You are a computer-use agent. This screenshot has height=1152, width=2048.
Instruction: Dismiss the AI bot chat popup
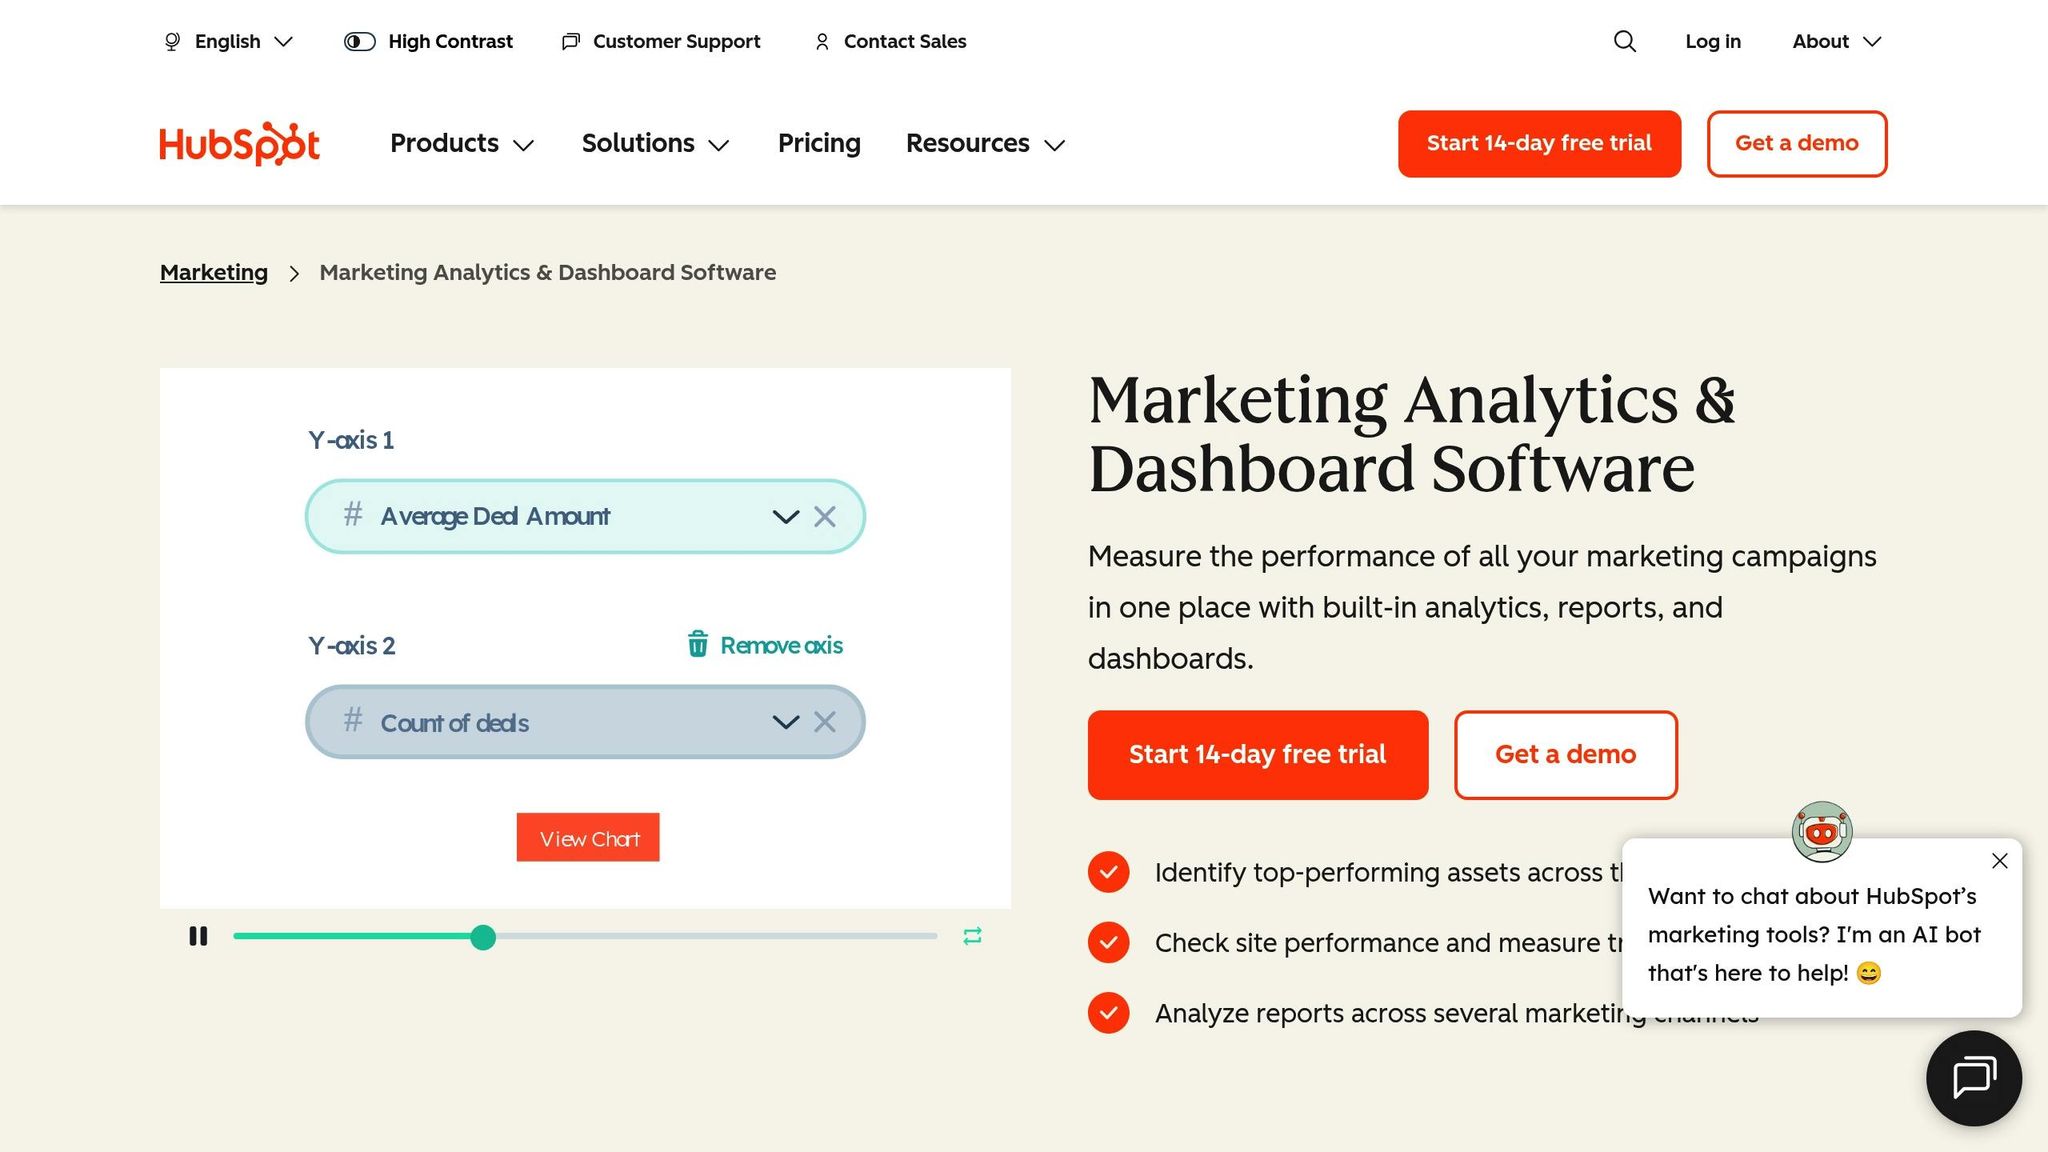pyautogui.click(x=1999, y=860)
